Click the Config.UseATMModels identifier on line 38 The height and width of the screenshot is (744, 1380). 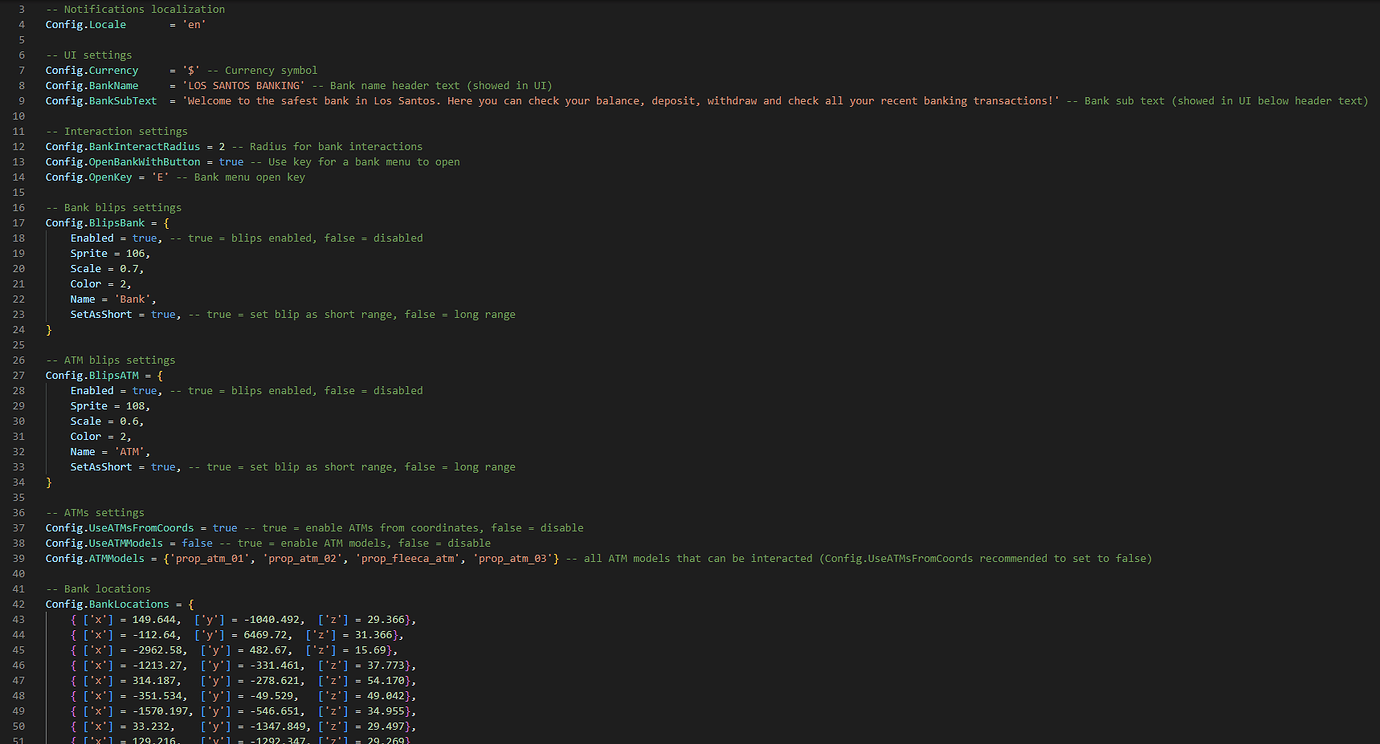[104, 542]
